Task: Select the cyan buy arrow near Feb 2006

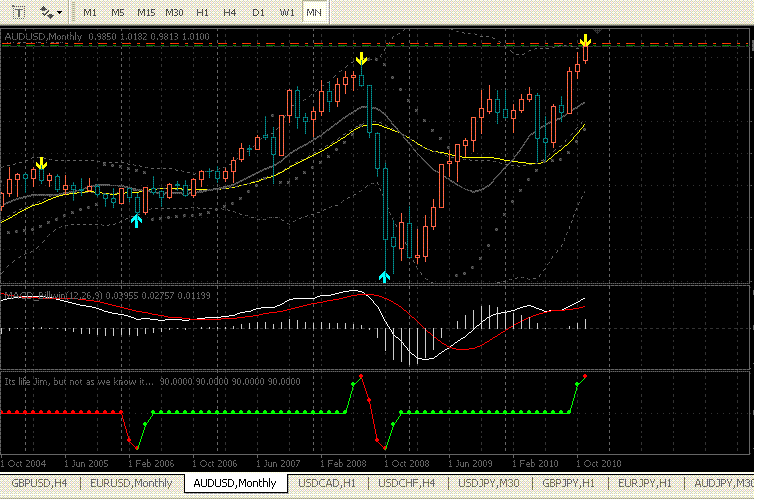Action: click(136, 221)
